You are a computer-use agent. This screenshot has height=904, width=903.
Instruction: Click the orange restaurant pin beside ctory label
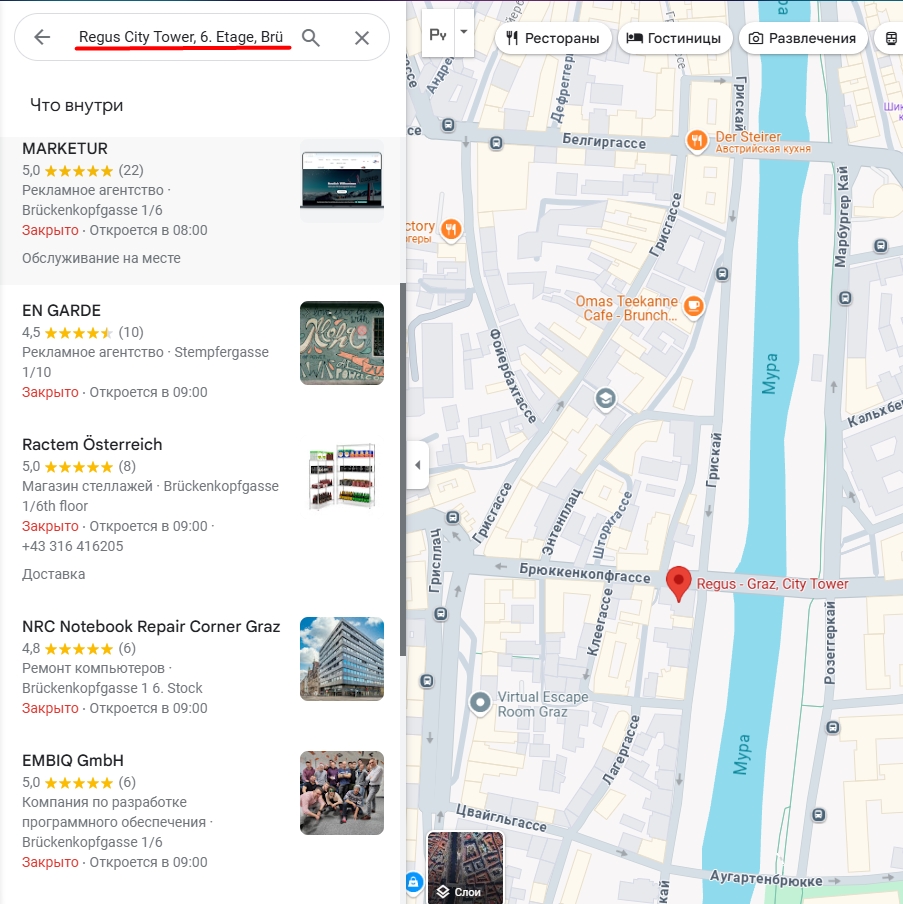(x=451, y=229)
